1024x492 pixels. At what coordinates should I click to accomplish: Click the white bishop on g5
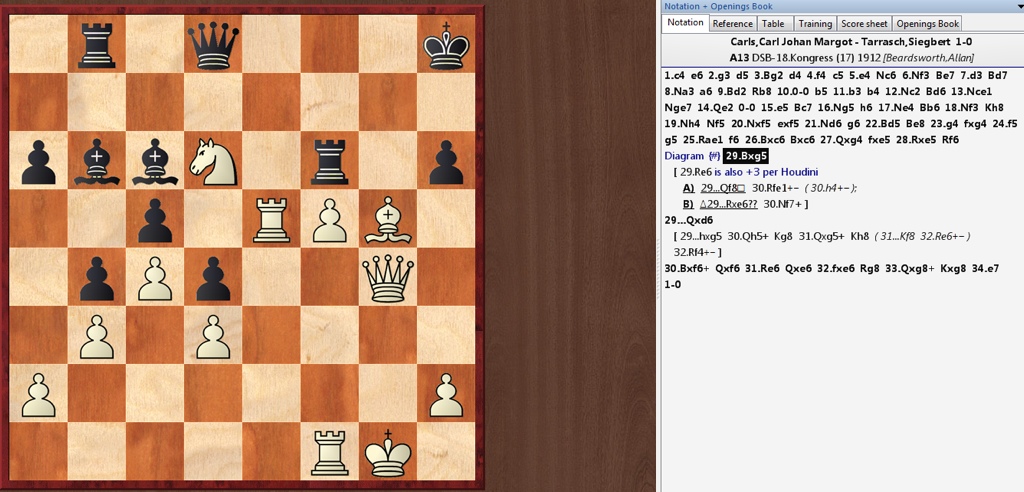click(387, 218)
